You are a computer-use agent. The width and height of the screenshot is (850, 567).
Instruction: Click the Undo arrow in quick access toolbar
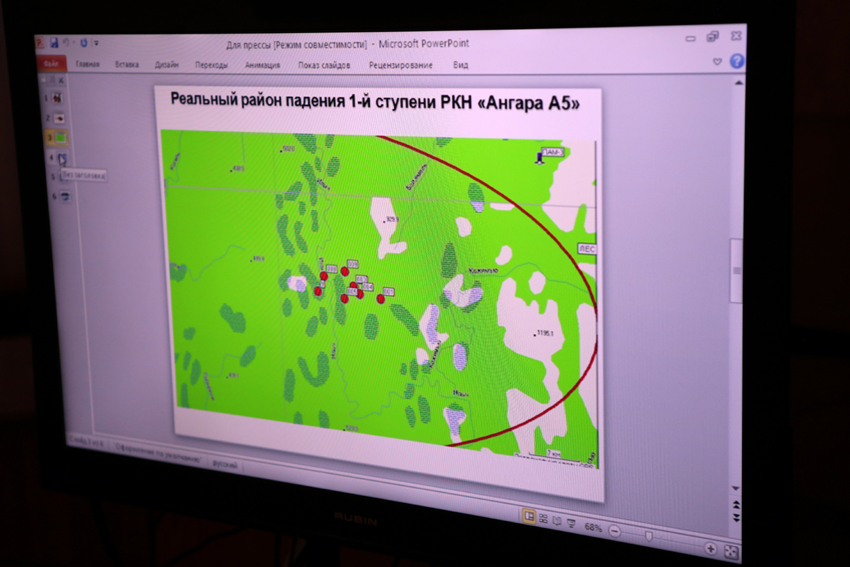[x=65, y=42]
